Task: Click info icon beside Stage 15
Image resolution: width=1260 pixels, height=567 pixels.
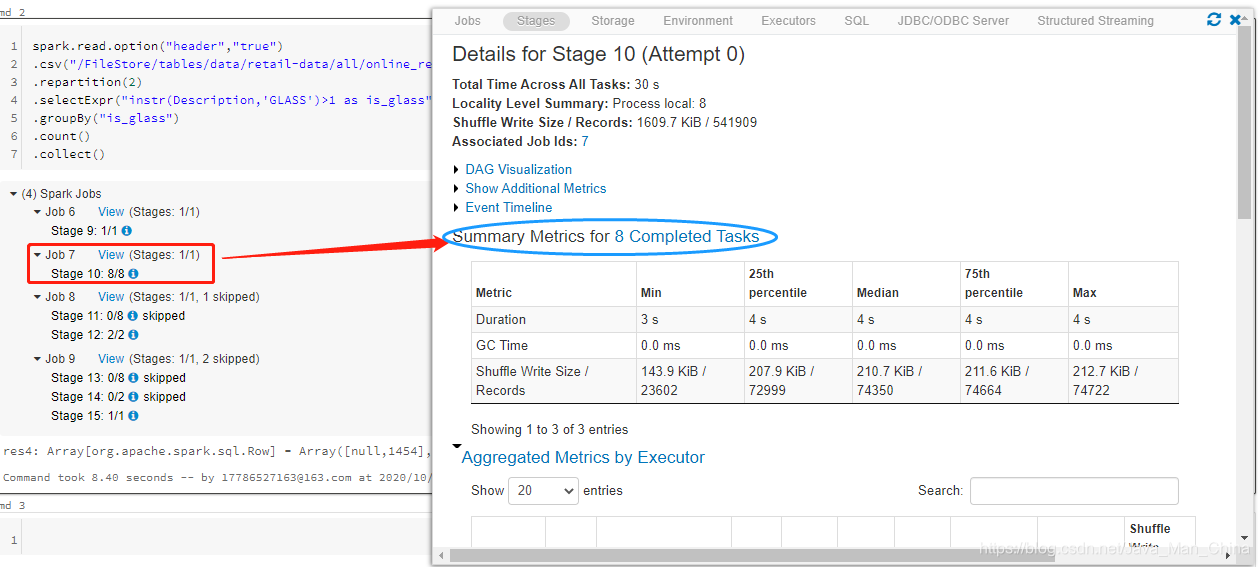Action: (126, 416)
